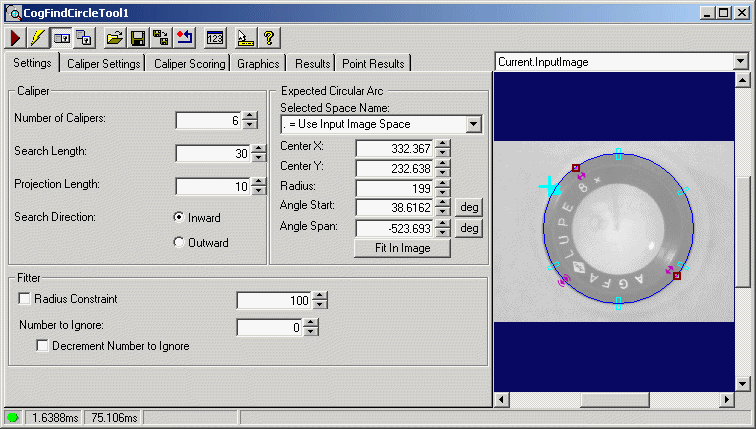Click the CogFindCircleTool1 title bar magnifier icon
The height and width of the screenshot is (429, 756).
[14, 13]
